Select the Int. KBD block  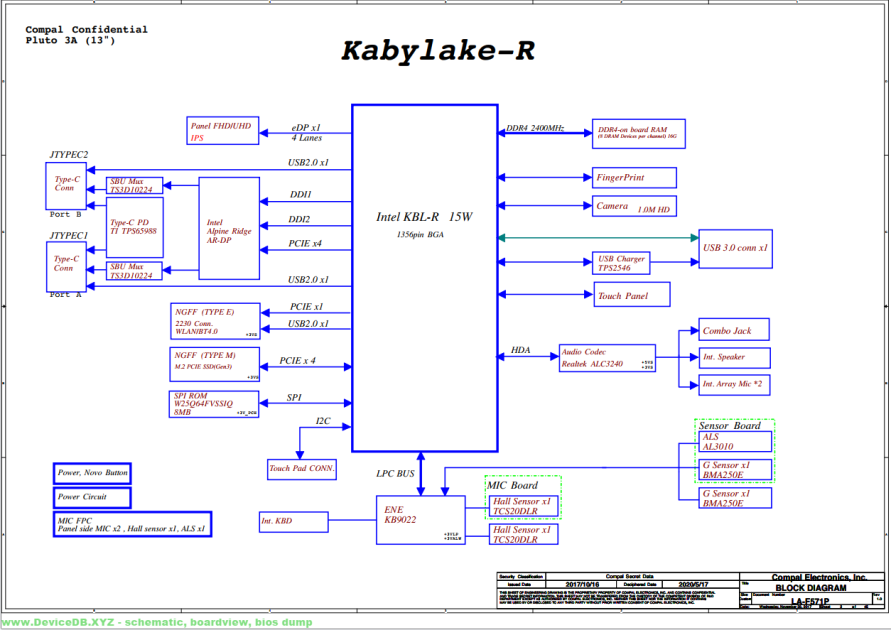tap(293, 521)
